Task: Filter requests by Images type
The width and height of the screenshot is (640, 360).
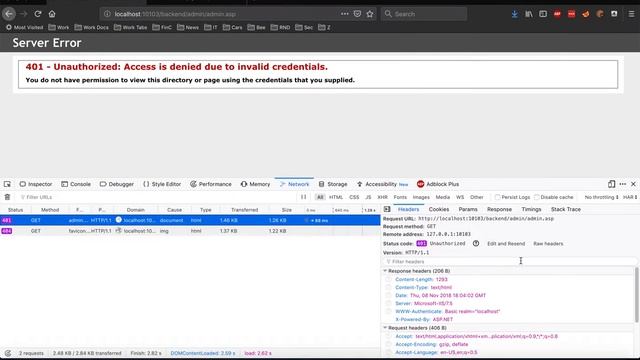Action: (x=421, y=197)
